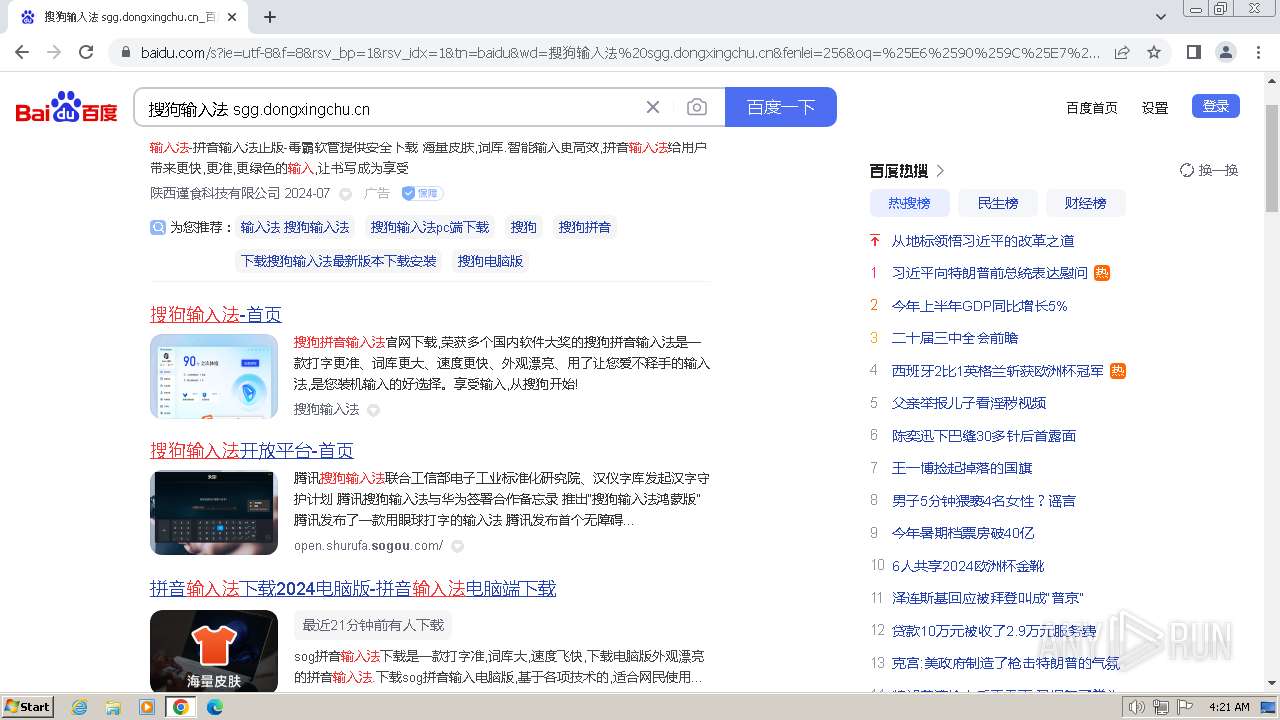Open dropdown next to 广告 label
The image size is (1280, 720).
pos(345,194)
